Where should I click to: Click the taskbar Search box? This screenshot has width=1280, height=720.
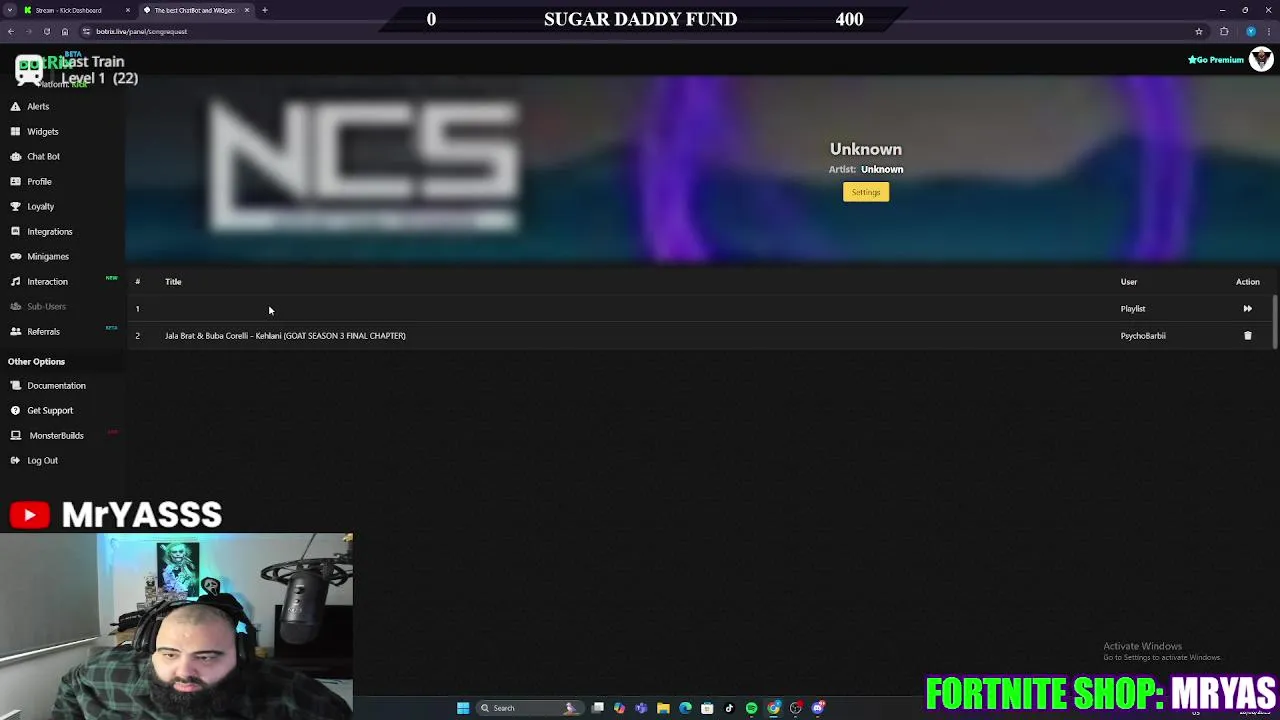click(530, 708)
